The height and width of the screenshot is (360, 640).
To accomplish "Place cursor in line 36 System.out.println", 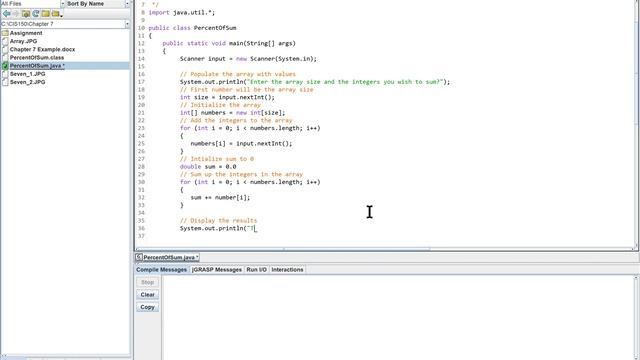I will click(213, 229).
